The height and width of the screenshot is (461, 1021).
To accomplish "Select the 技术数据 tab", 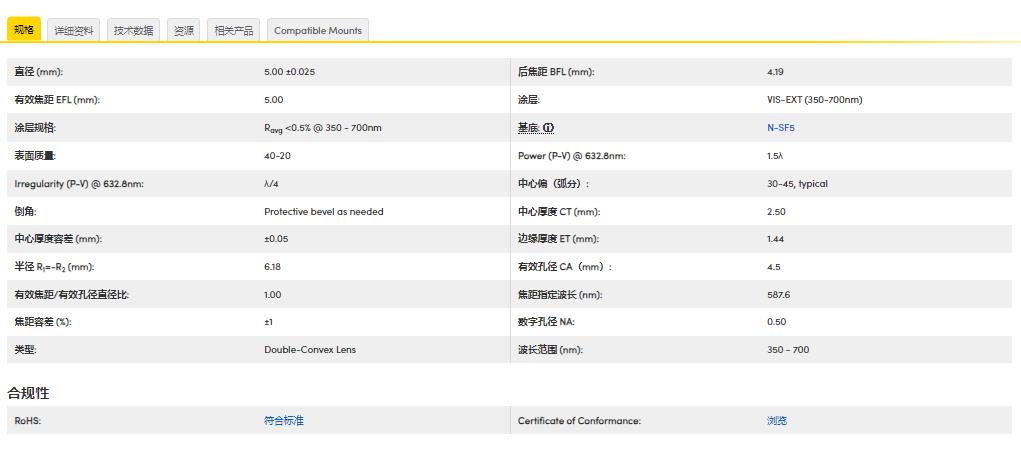I will point(133,31).
